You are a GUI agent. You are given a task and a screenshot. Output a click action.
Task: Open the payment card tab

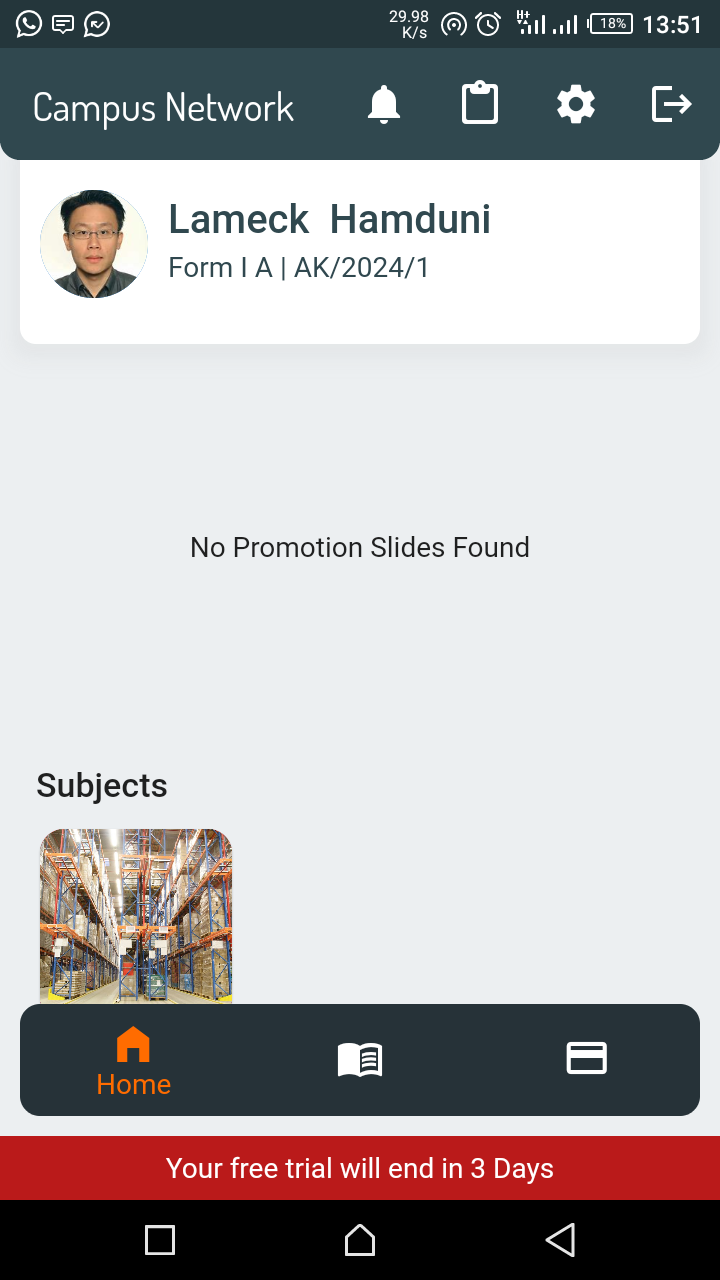pos(587,1058)
